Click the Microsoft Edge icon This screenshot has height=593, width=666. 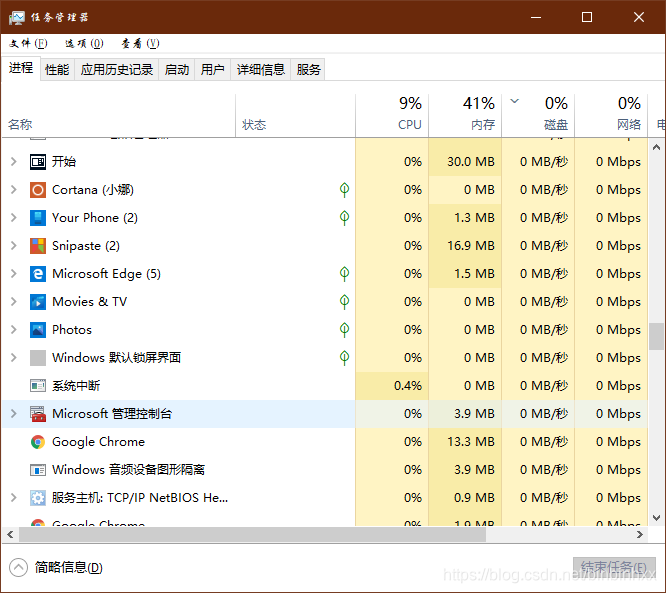38,274
